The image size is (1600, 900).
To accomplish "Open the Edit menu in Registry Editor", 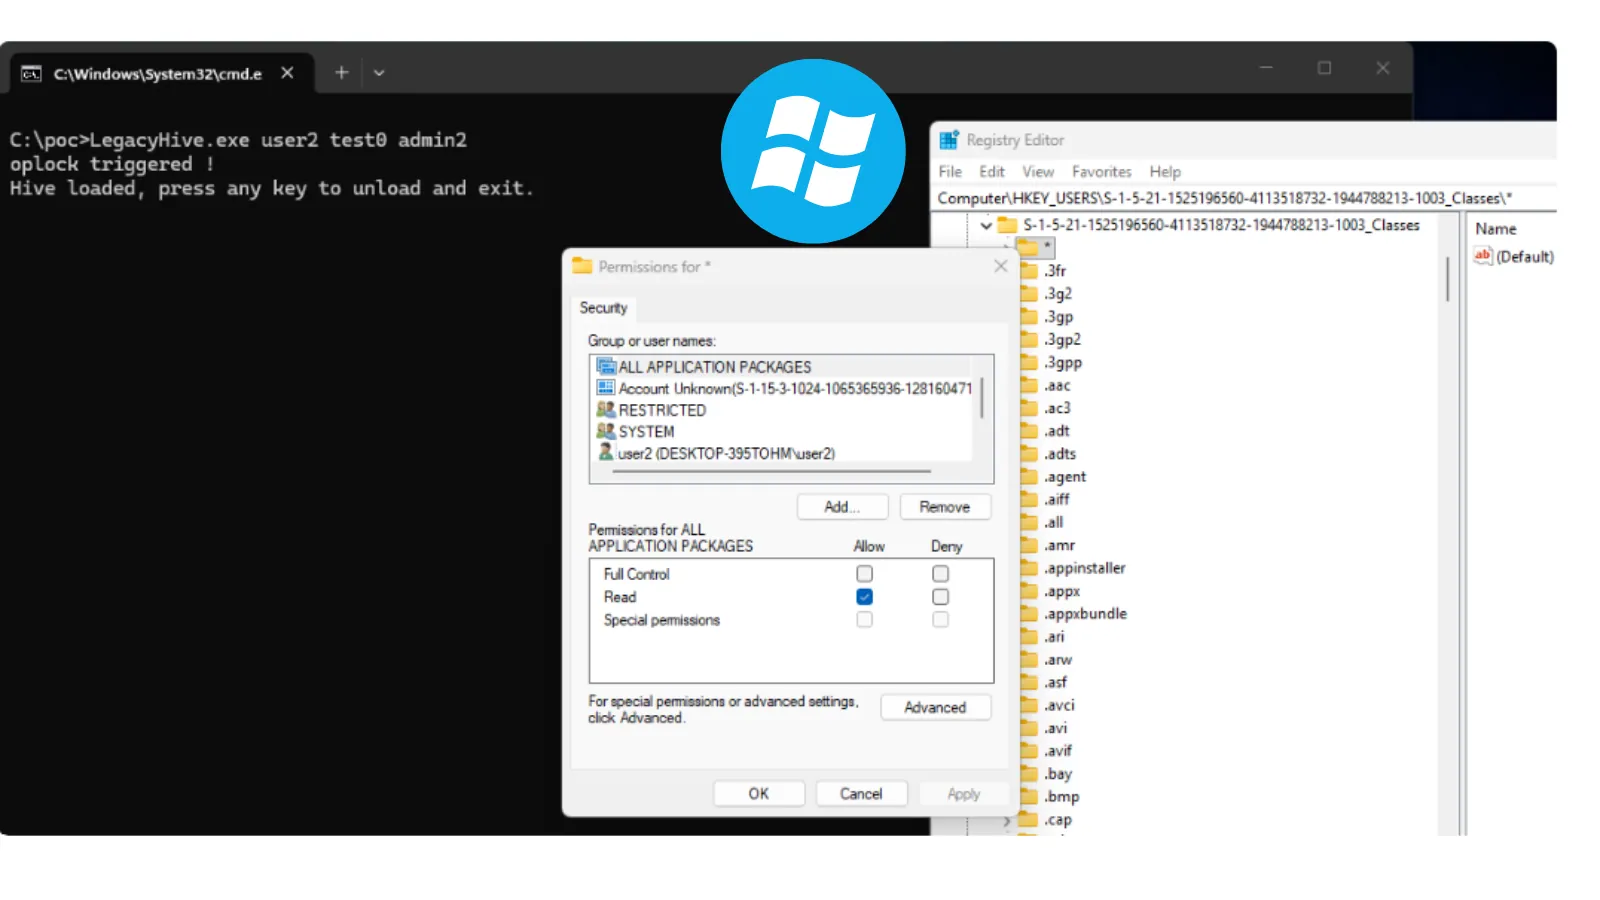I will pos(991,171).
